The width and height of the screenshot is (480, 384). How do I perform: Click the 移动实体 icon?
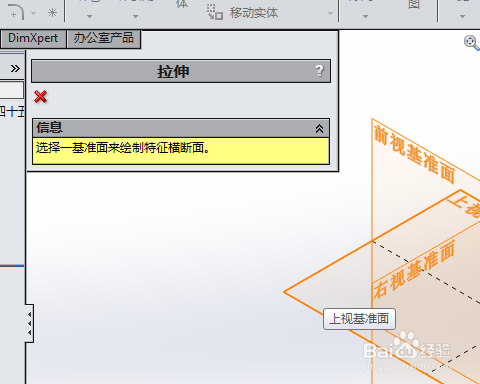point(215,12)
